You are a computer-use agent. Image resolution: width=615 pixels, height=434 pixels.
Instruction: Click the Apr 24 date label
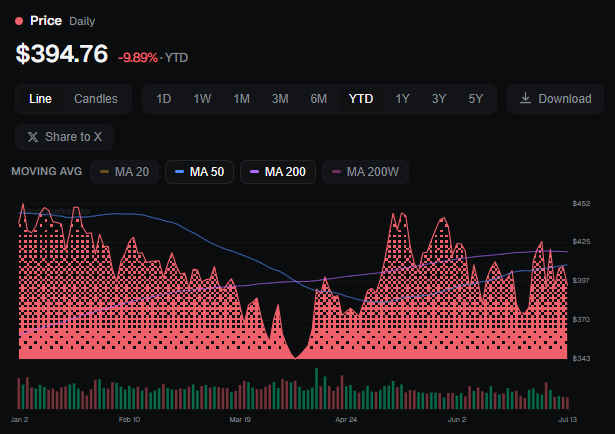tap(346, 419)
